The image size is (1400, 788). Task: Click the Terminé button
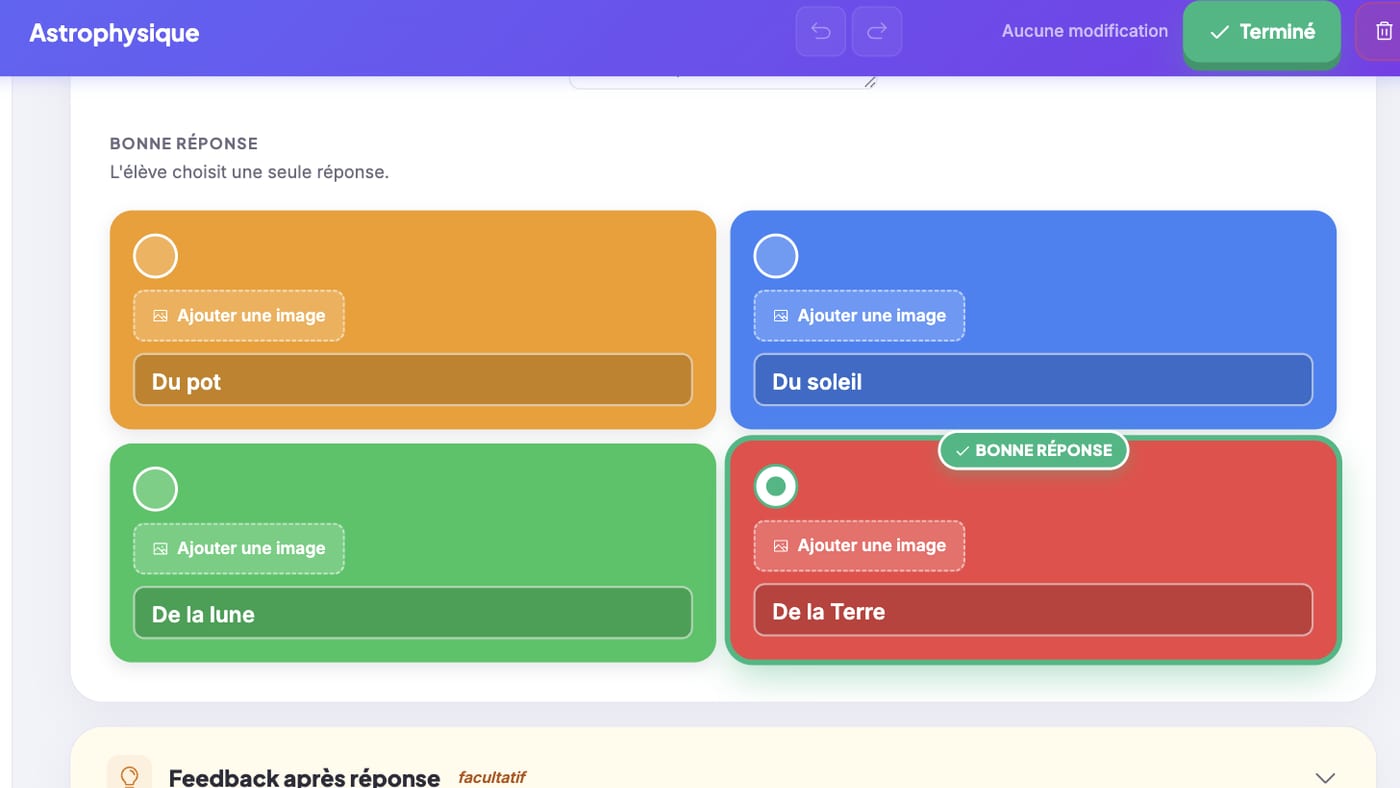1262,32
